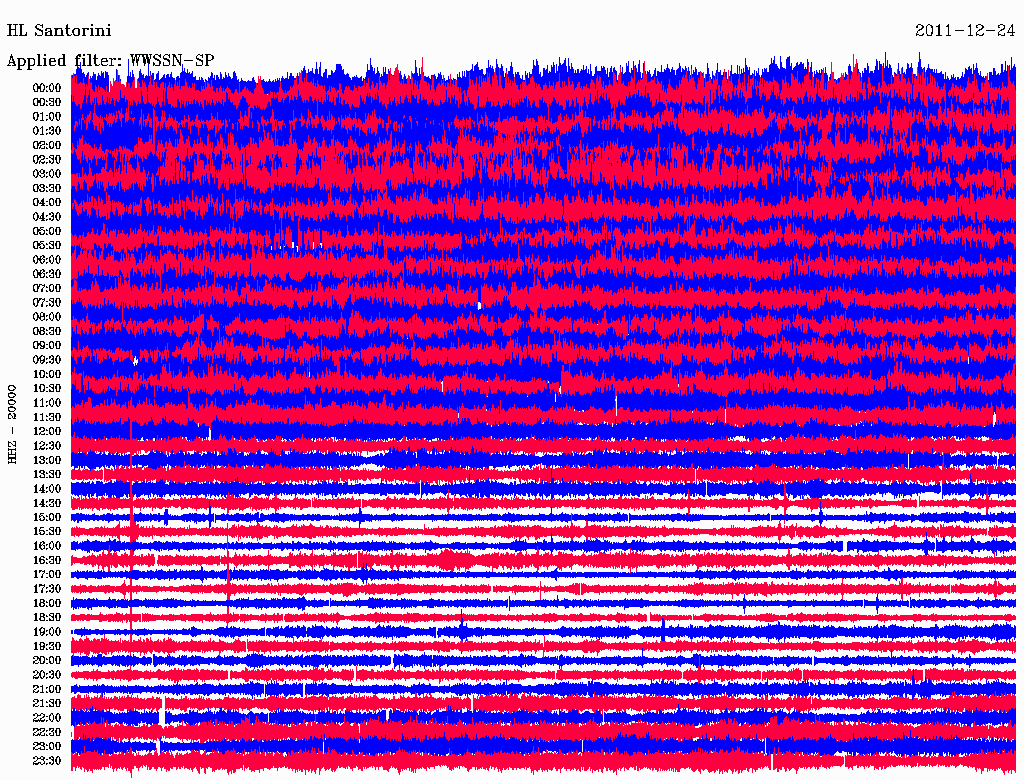The image size is (1024, 780).
Task: Select the 14:00 time label
Action: (x=47, y=489)
